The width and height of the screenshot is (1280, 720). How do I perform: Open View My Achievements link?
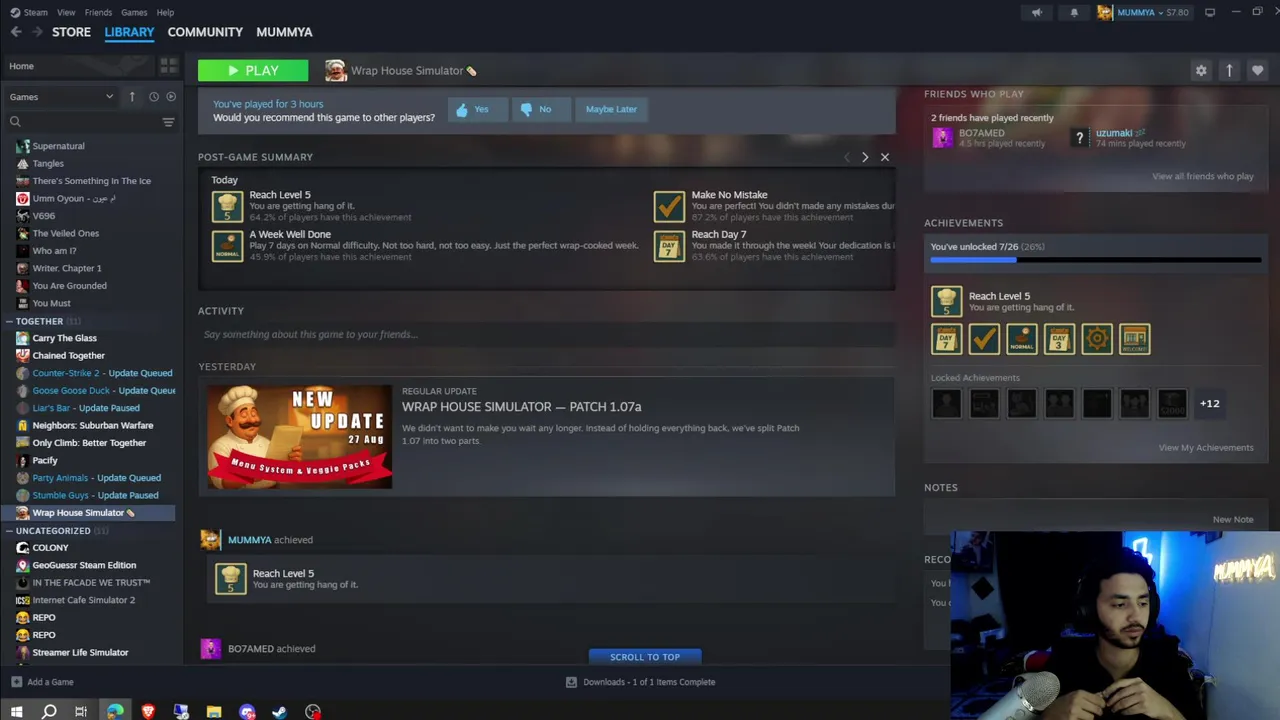tap(1205, 447)
